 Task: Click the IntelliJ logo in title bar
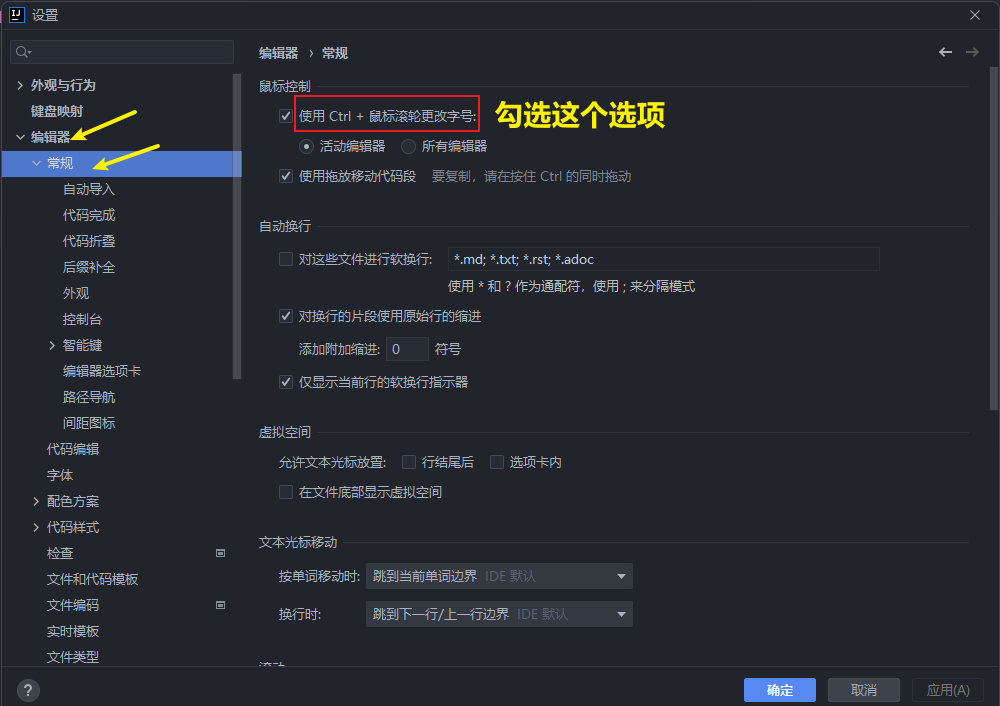(16, 14)
